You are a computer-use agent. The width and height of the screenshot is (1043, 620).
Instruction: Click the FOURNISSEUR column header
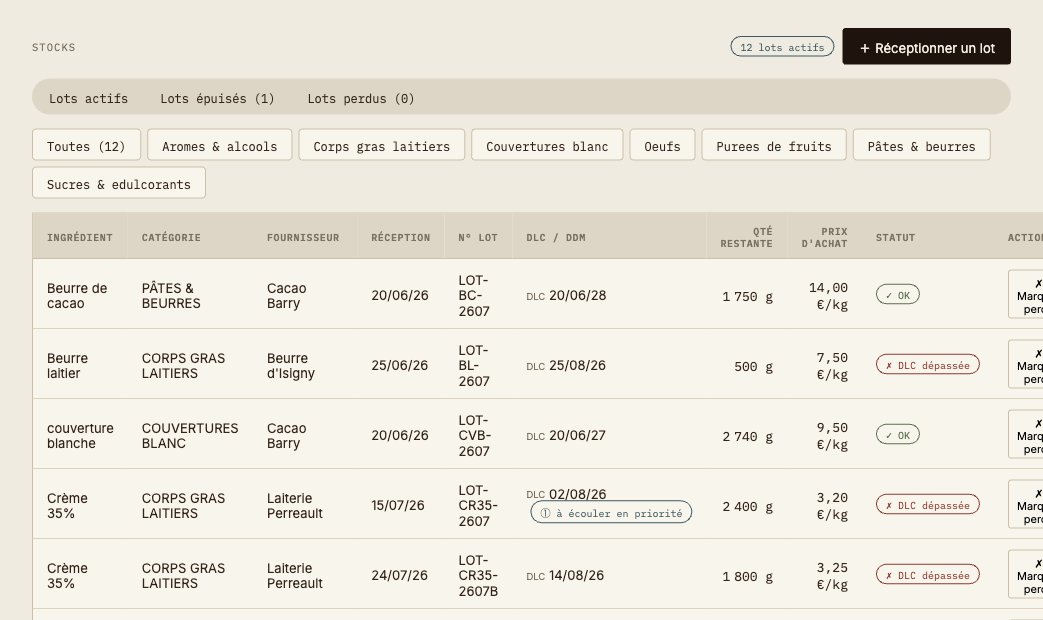point(303,237)
